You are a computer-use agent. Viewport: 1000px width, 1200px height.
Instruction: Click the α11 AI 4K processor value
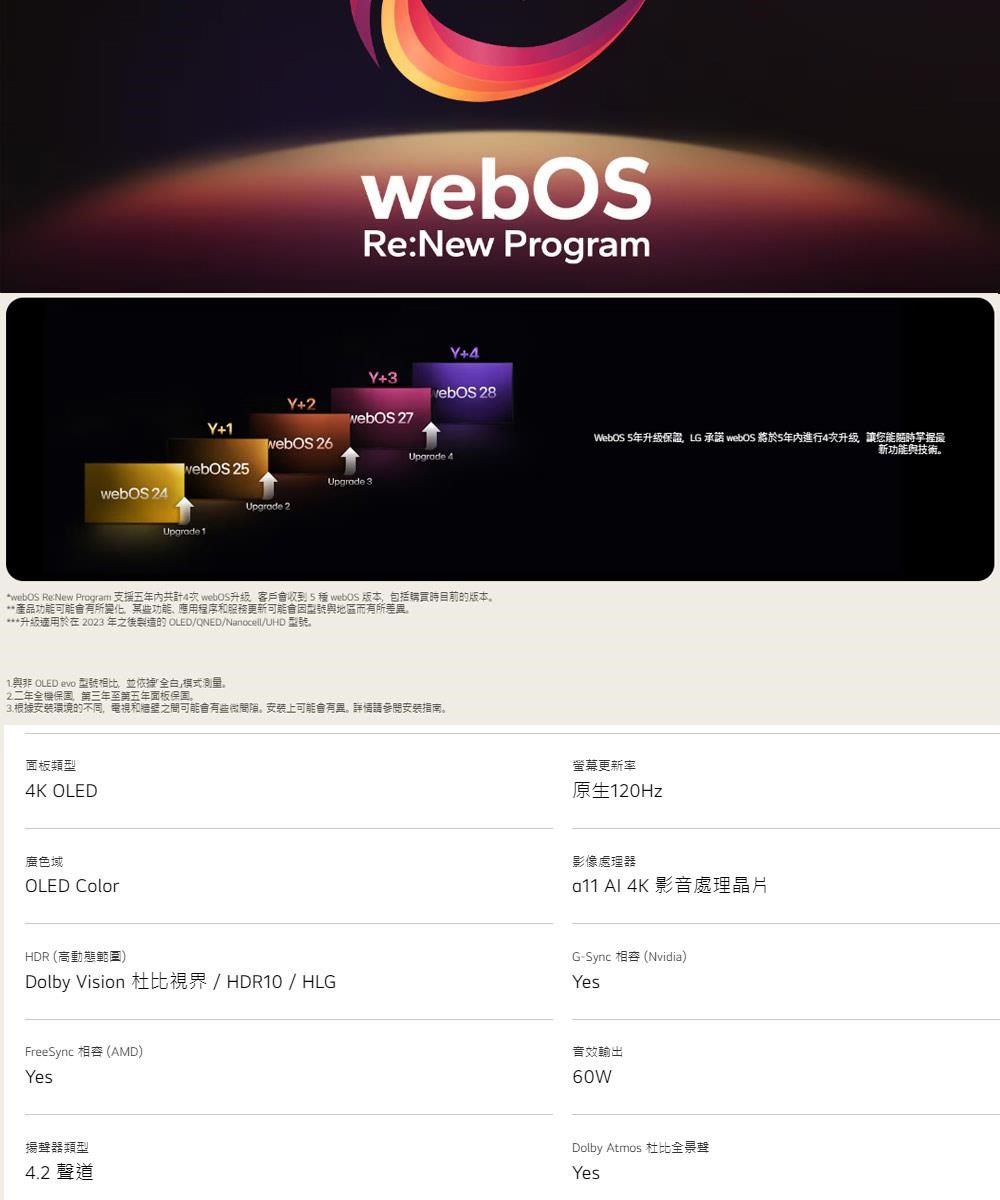669,886
